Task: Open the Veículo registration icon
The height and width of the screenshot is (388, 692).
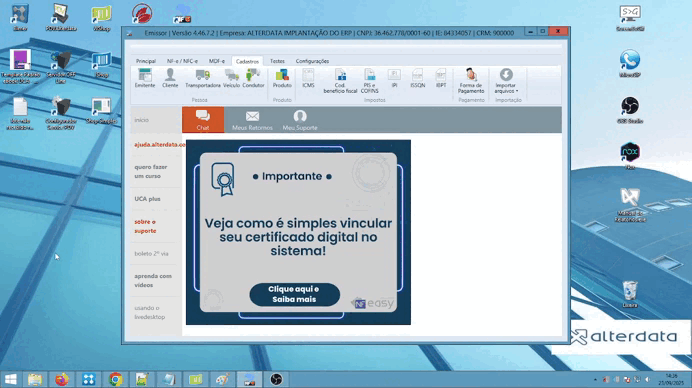Action: [231, 79]
